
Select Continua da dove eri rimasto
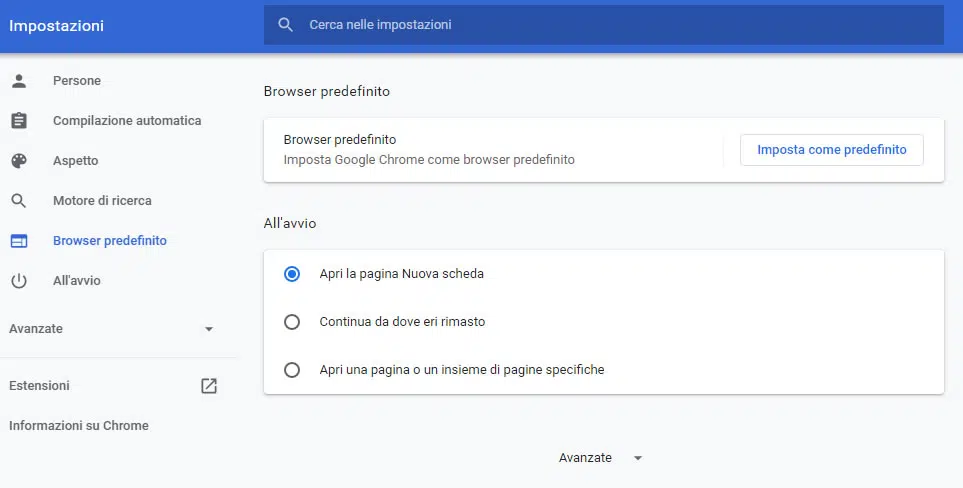292,322
